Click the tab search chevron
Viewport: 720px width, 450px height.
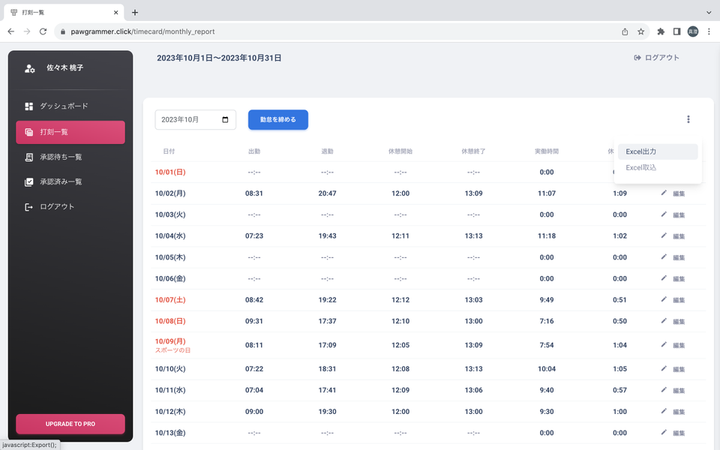pyautogui.click(x=709, y=12)
